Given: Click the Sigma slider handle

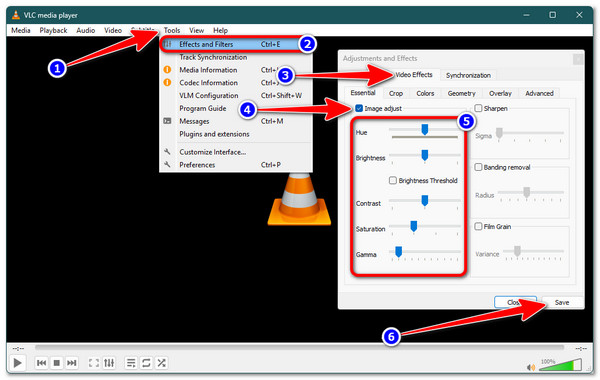Looking at the screenshot, I should (499, 133).
